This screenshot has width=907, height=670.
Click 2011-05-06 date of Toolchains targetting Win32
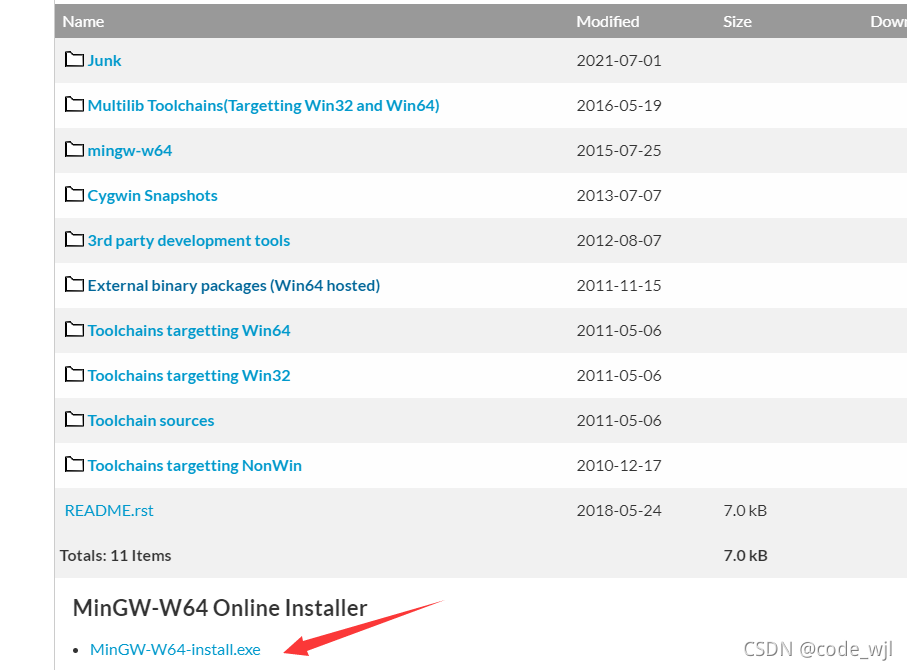click(x=618, y=376)
